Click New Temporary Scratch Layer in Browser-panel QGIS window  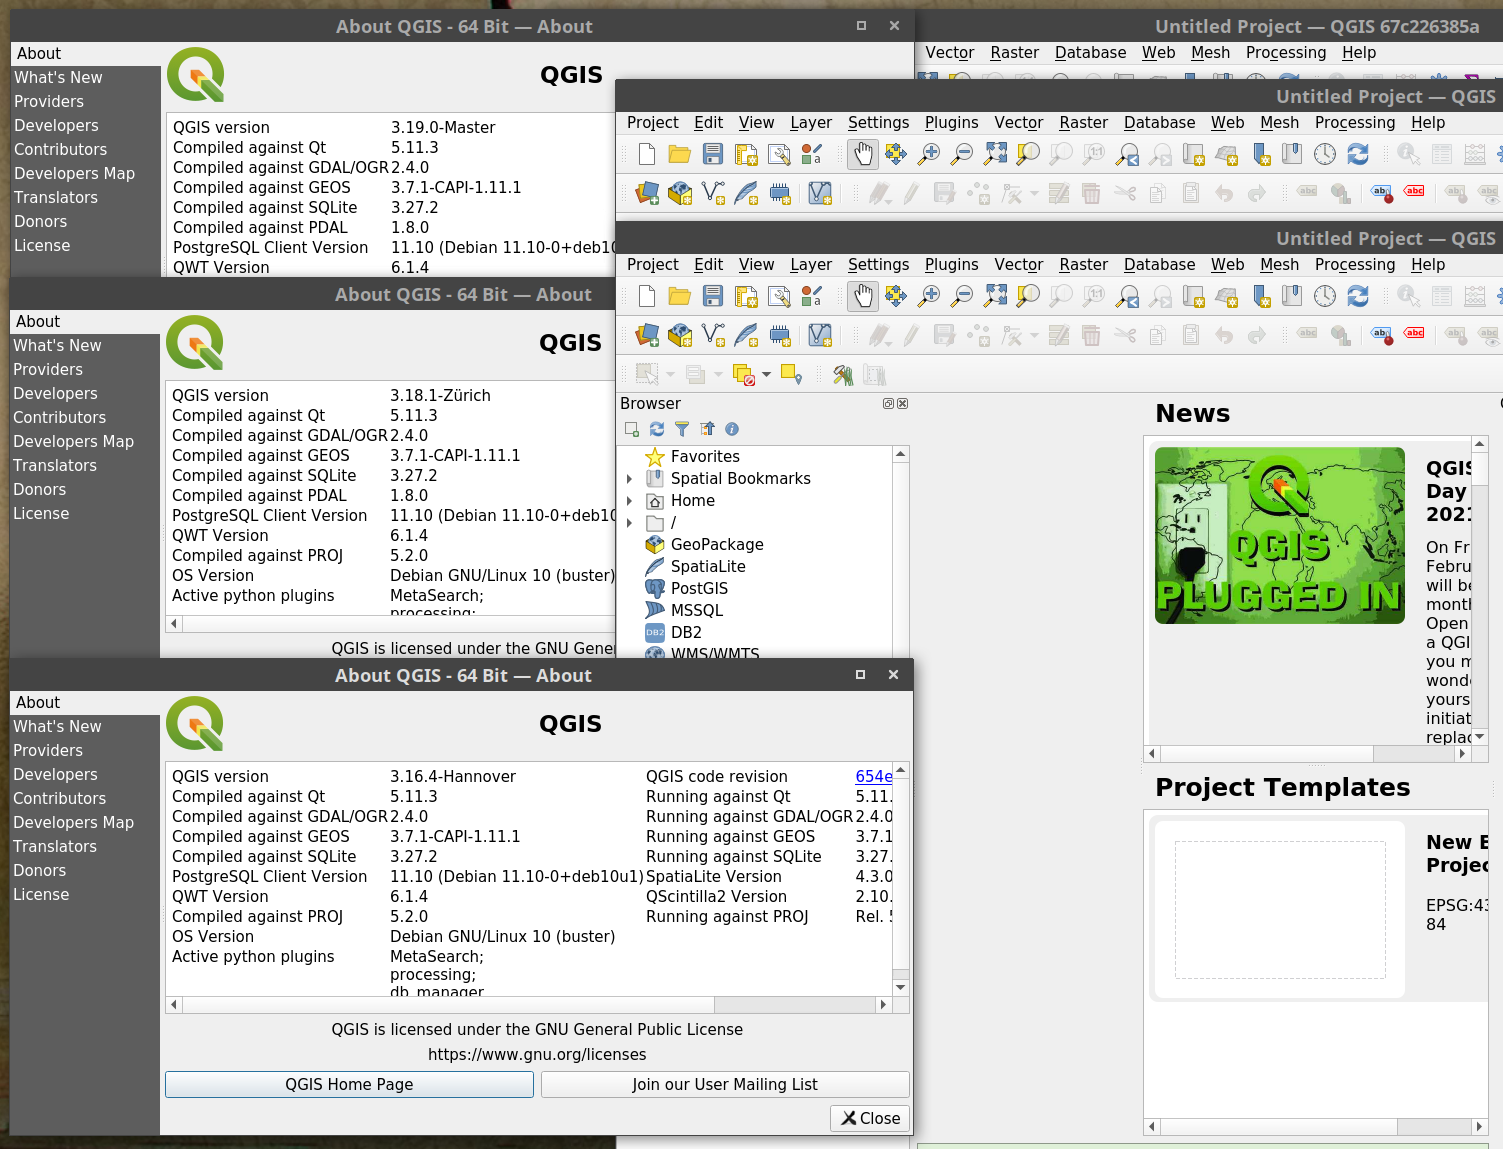(780, 335)
